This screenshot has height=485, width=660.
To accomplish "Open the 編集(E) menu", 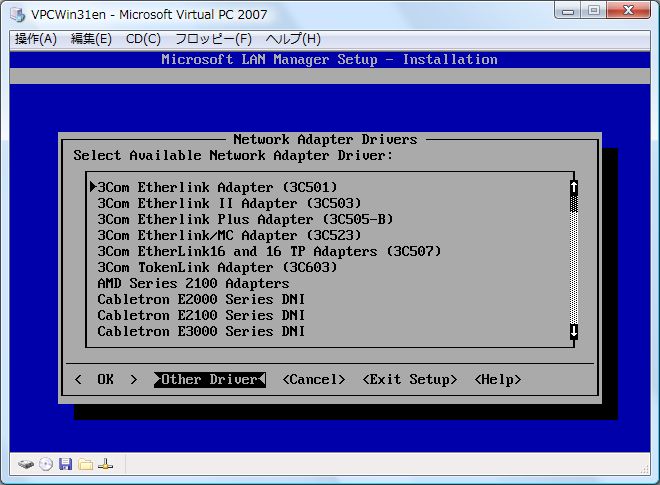I will [91, 39].
